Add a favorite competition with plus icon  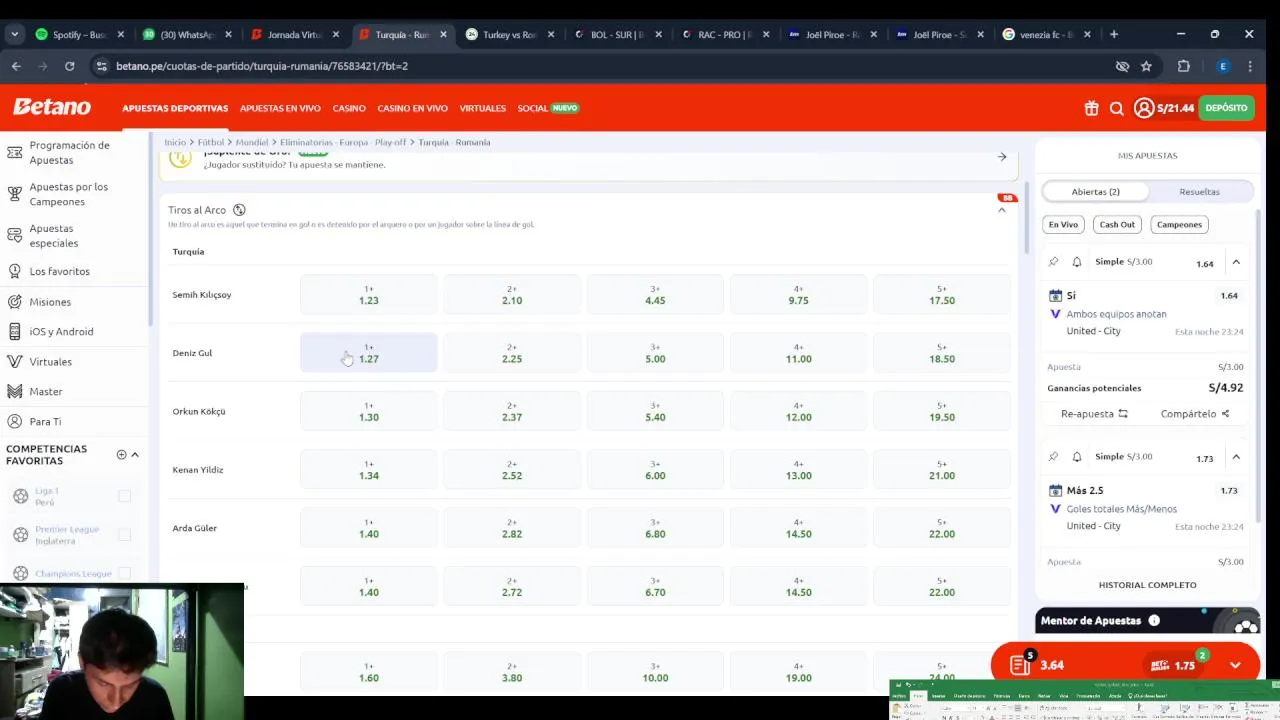(x=121, y=454)
